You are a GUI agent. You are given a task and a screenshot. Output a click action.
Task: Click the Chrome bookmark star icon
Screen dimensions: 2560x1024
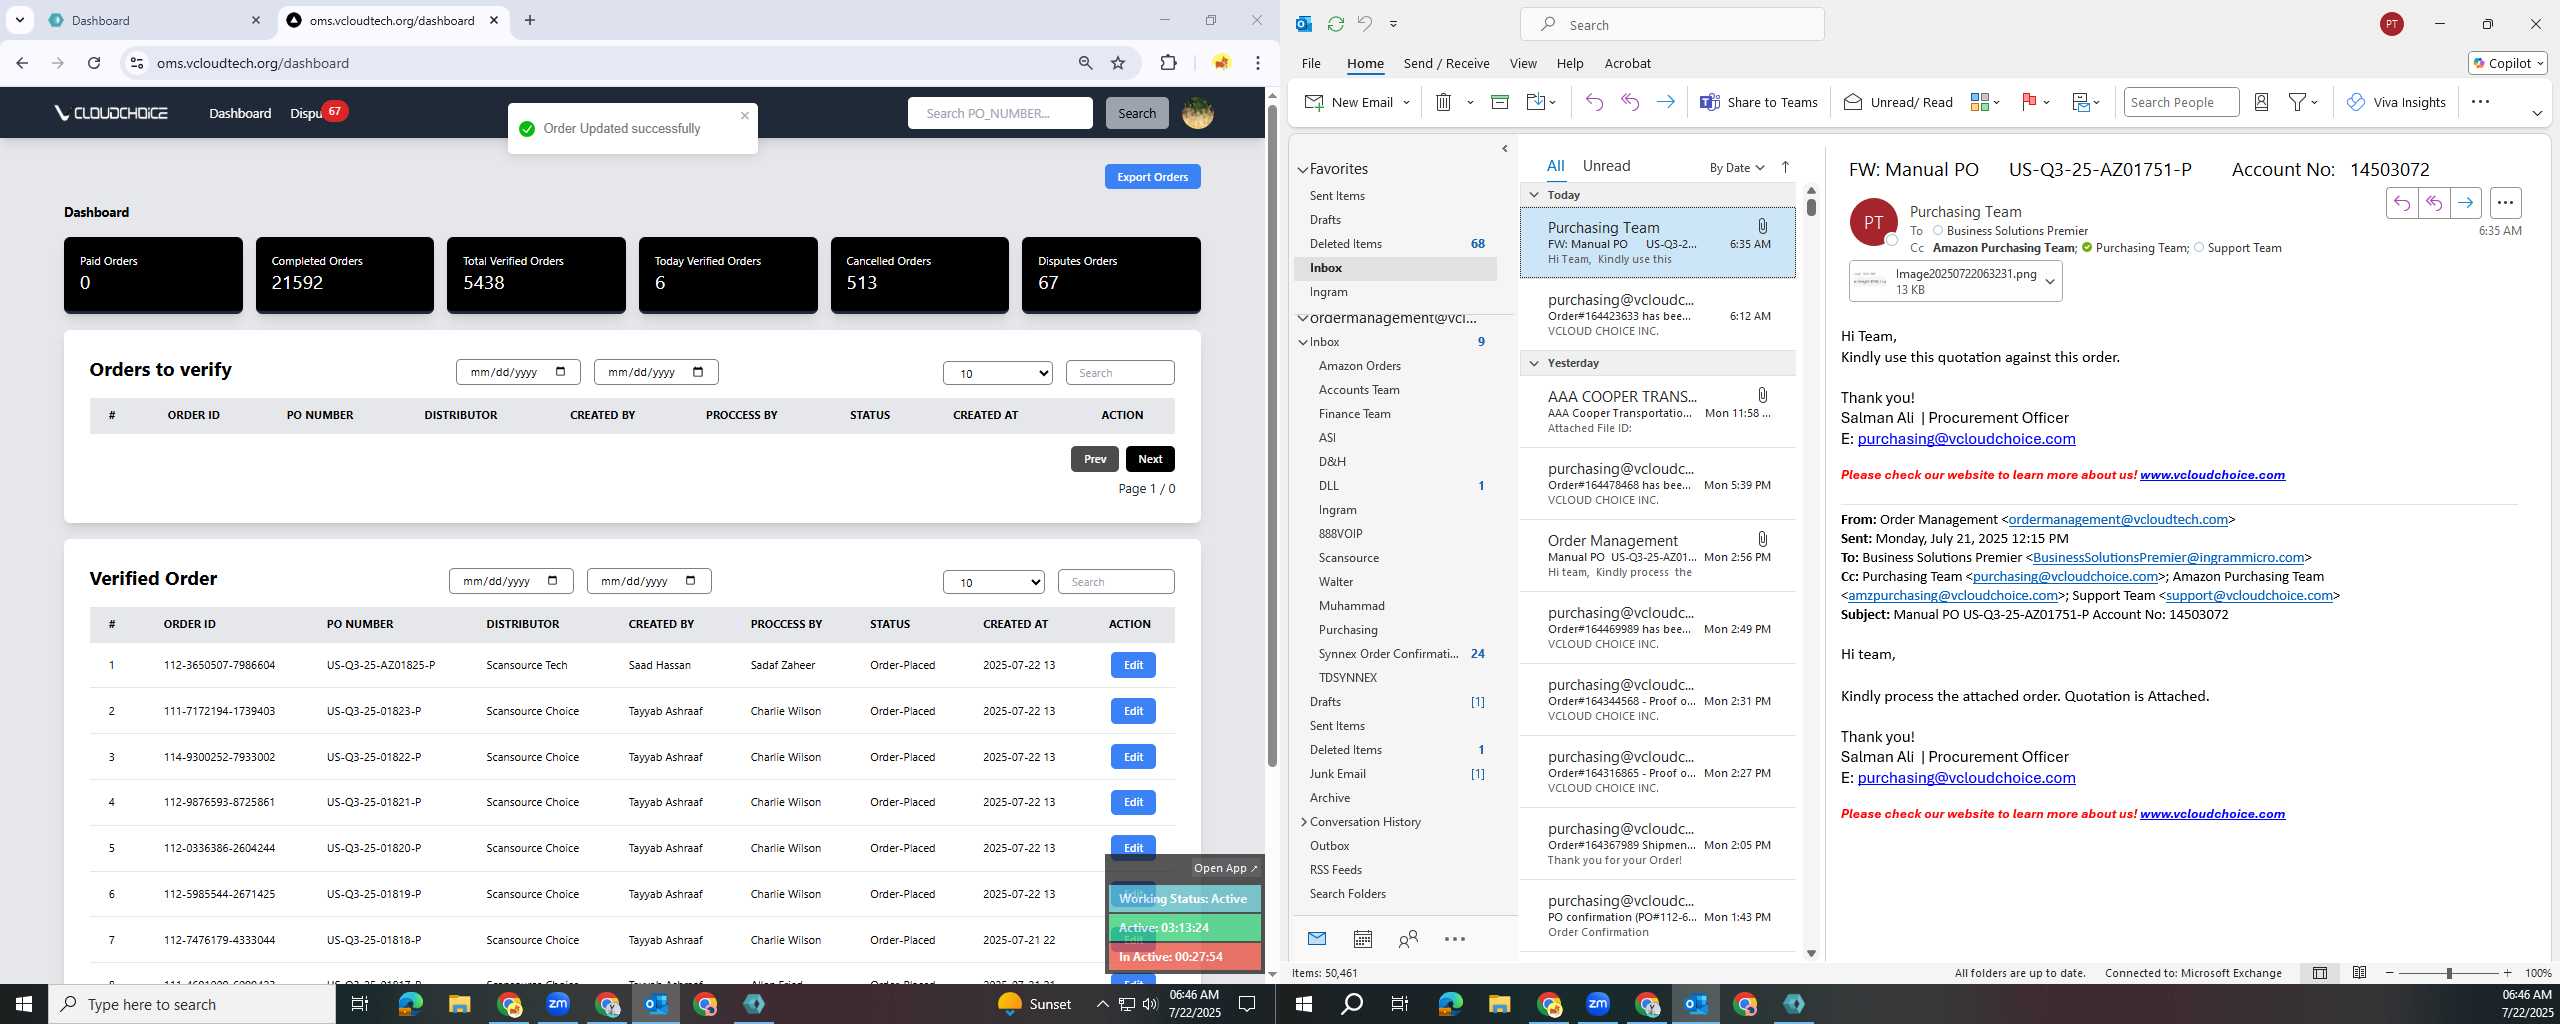pos(1118,63)
